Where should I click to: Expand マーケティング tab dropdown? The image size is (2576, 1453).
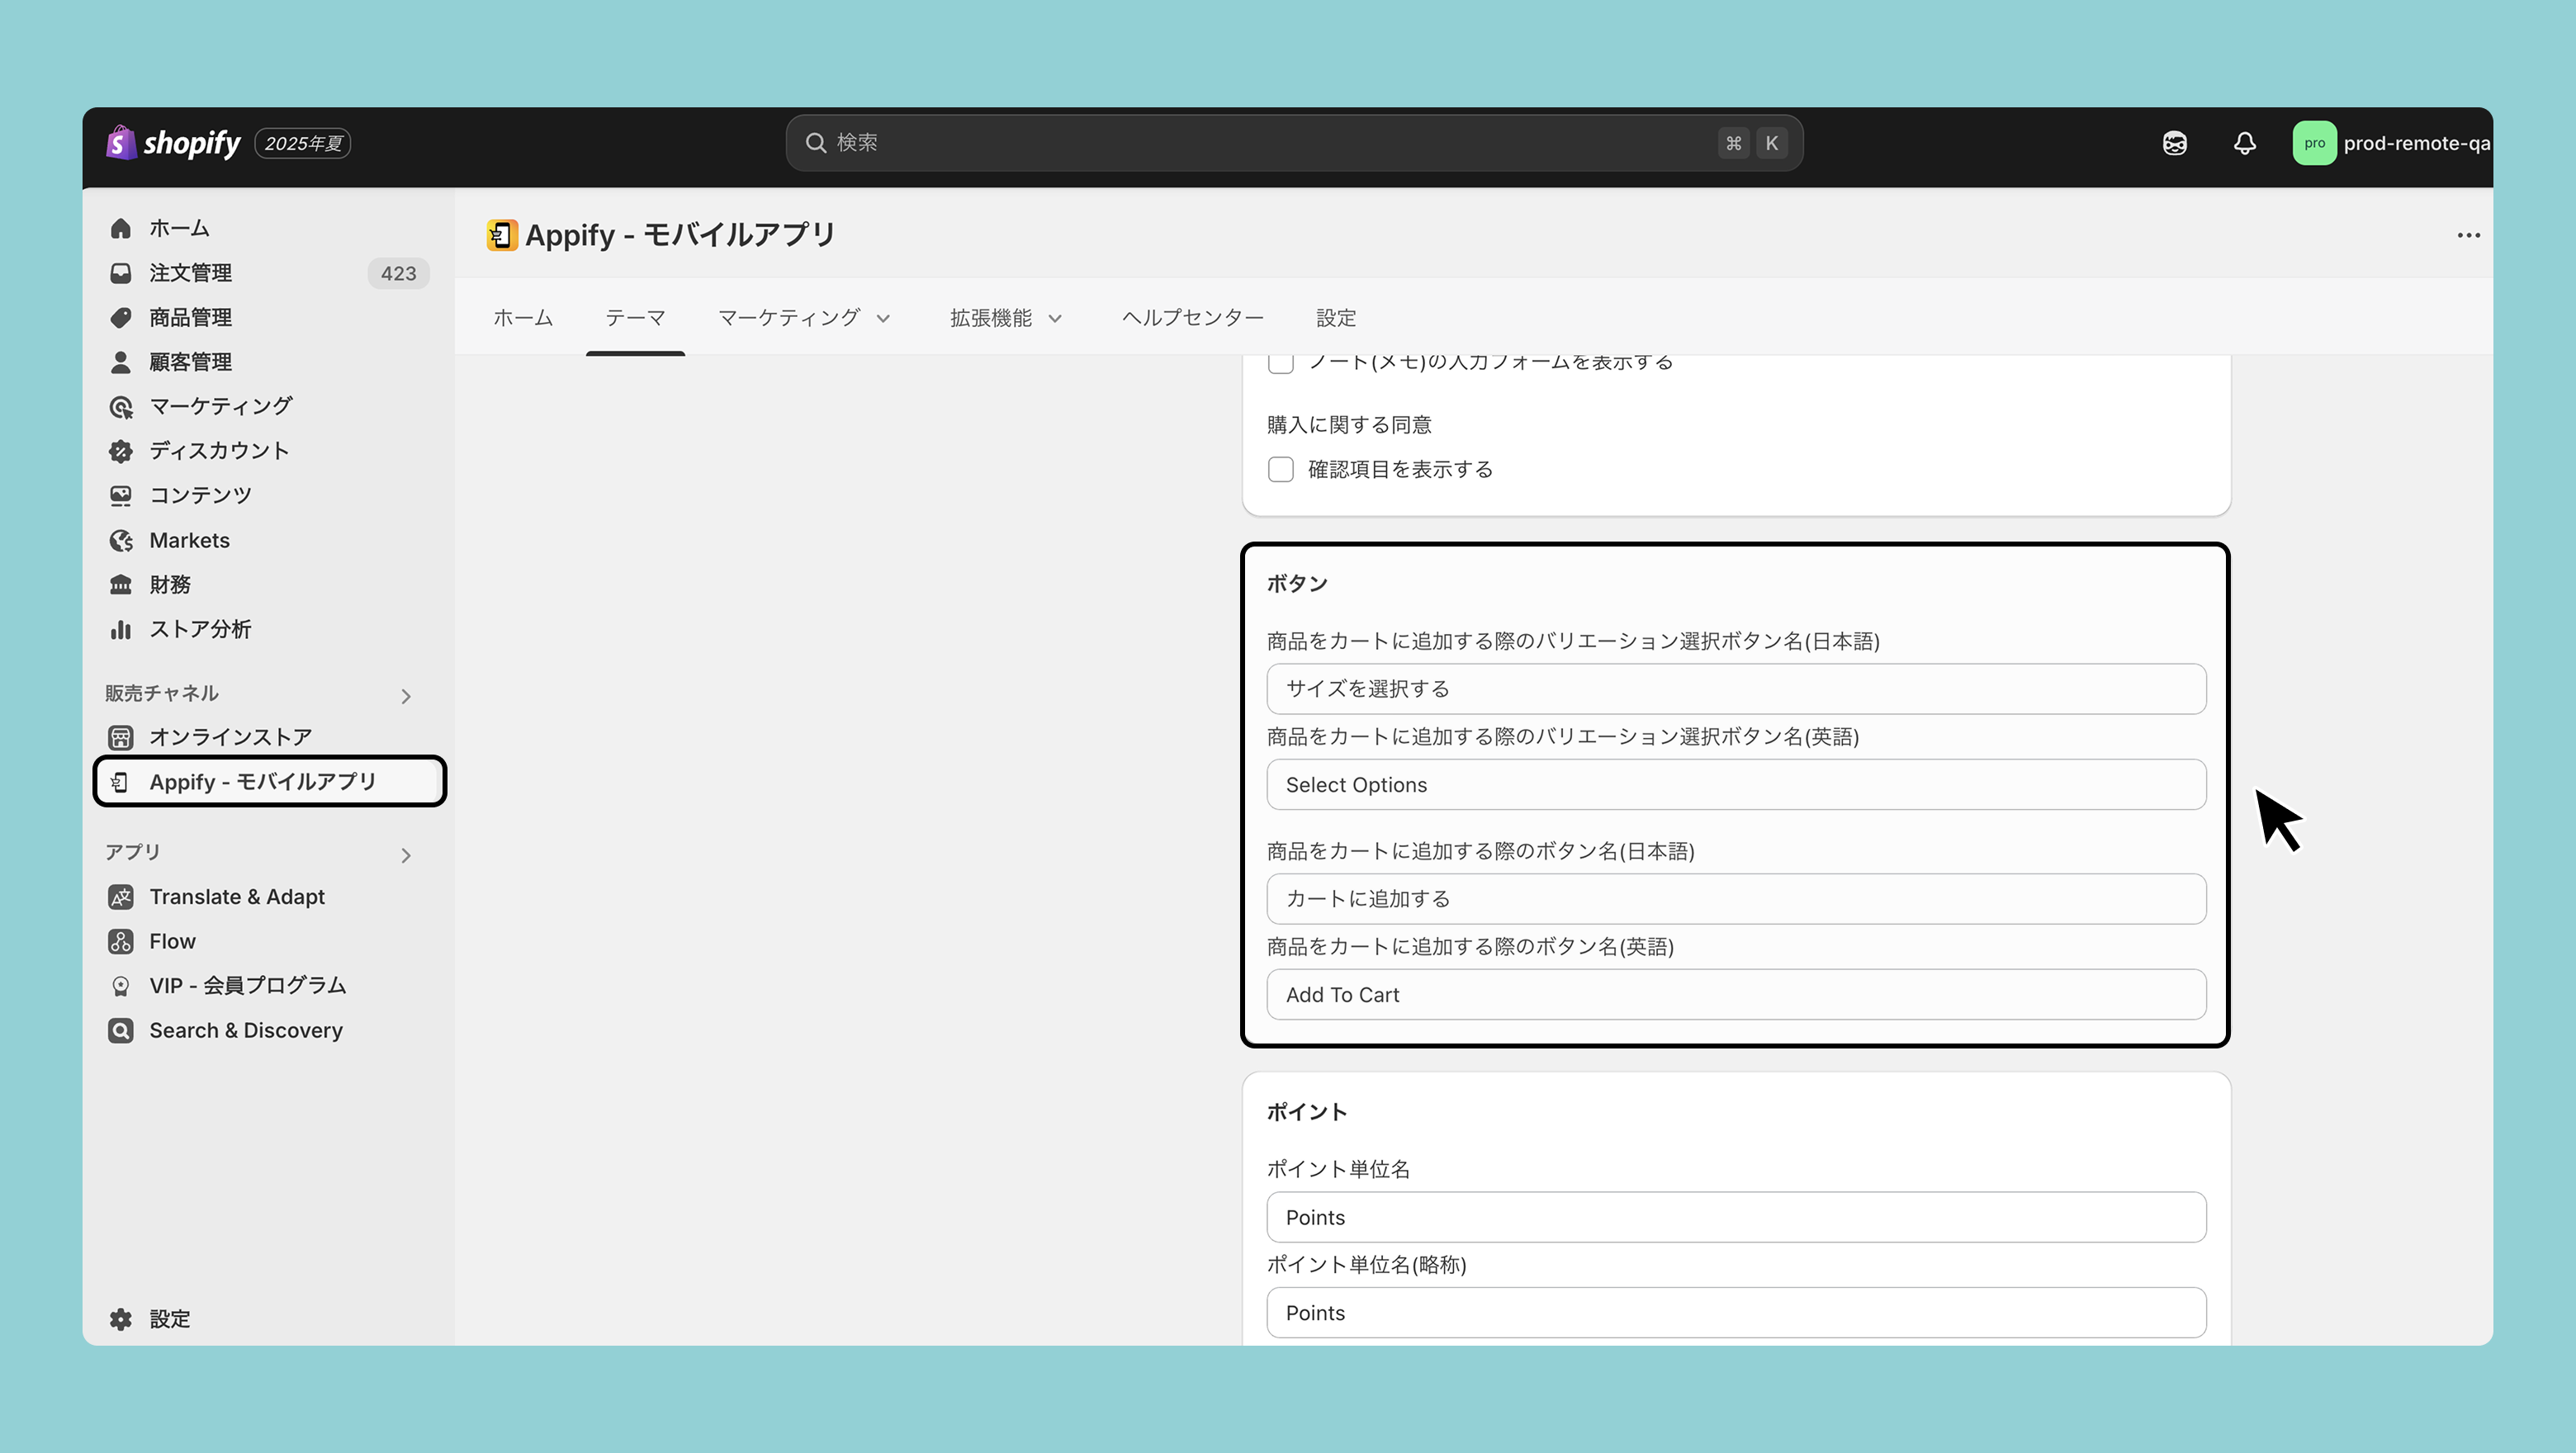coord(883,318)
